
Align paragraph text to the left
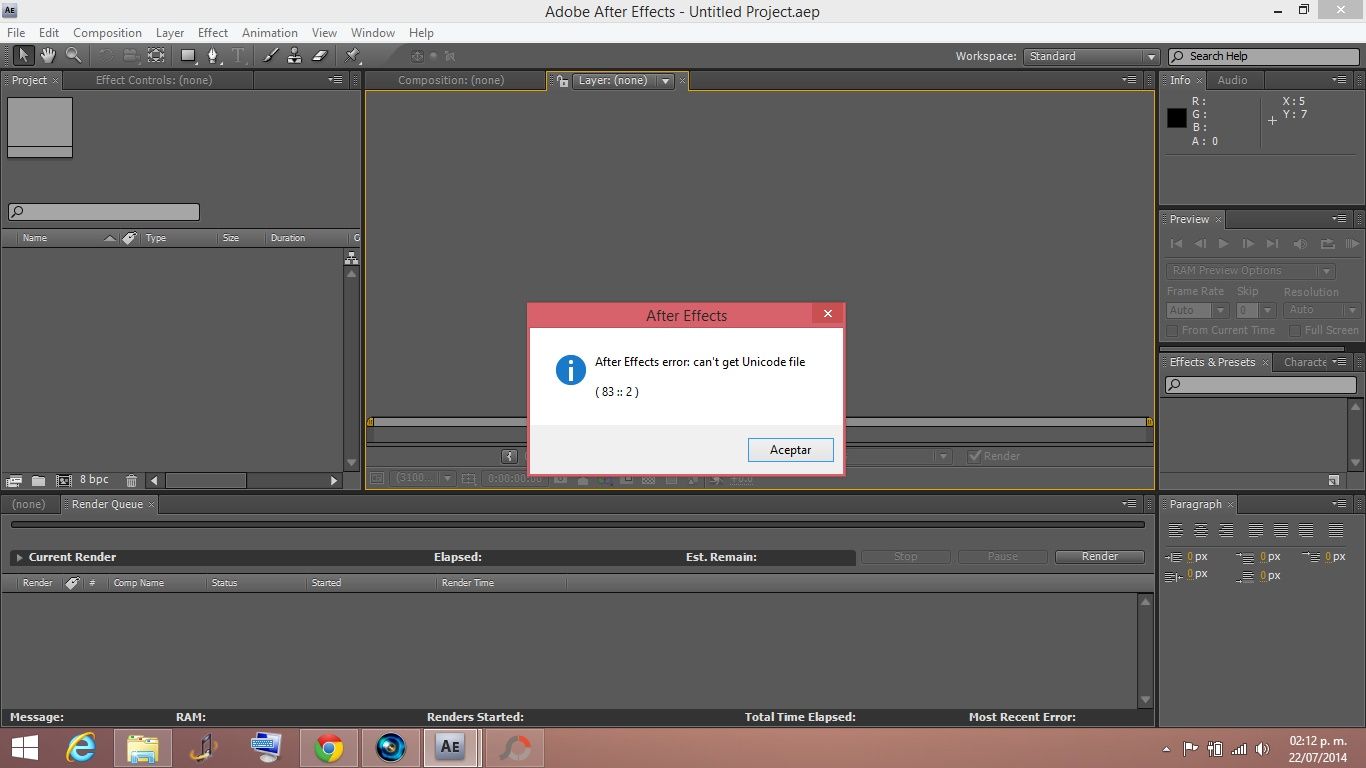coord(1176,531)
